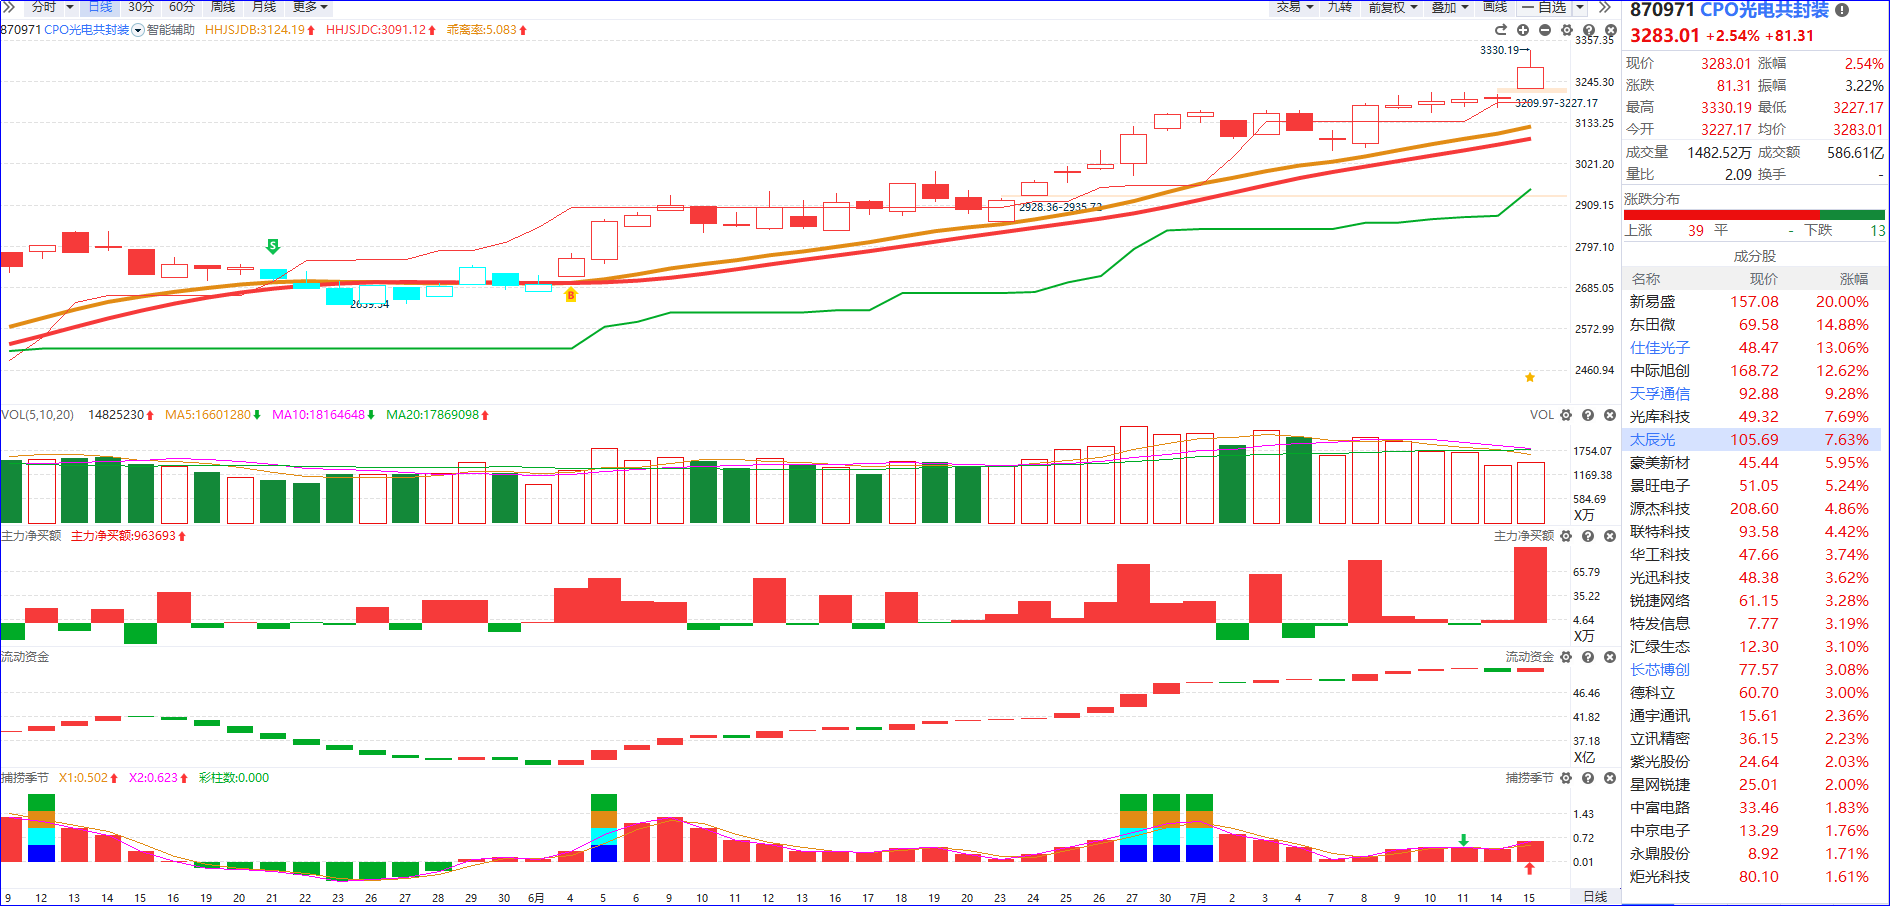Open 流动资金 indicator help icon
Screen dimensions: 1890x906
pos(1588,657)
